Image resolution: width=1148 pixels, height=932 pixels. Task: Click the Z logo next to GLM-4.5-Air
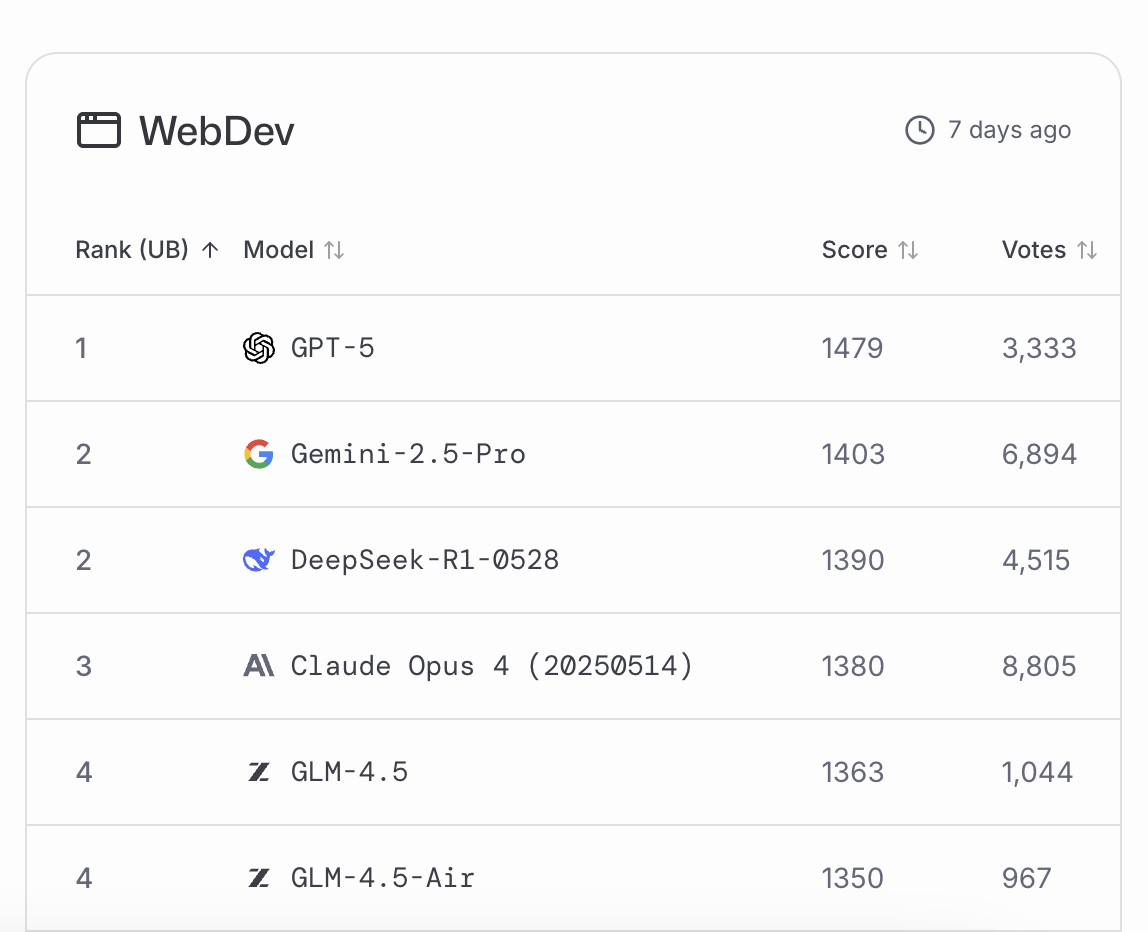point(258,878)
